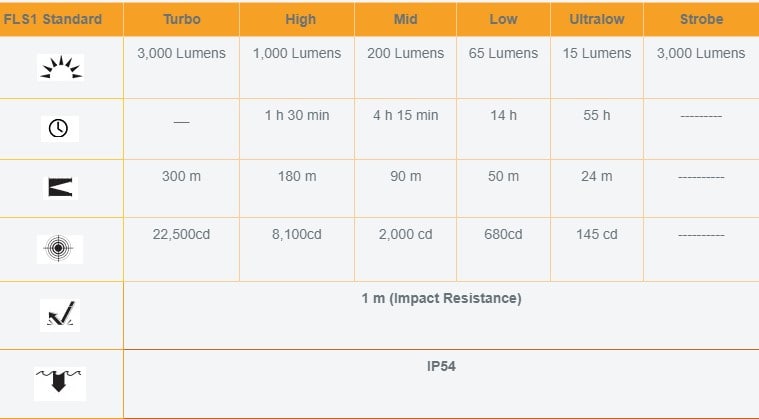Click the beam distance icon

(60, 188)
